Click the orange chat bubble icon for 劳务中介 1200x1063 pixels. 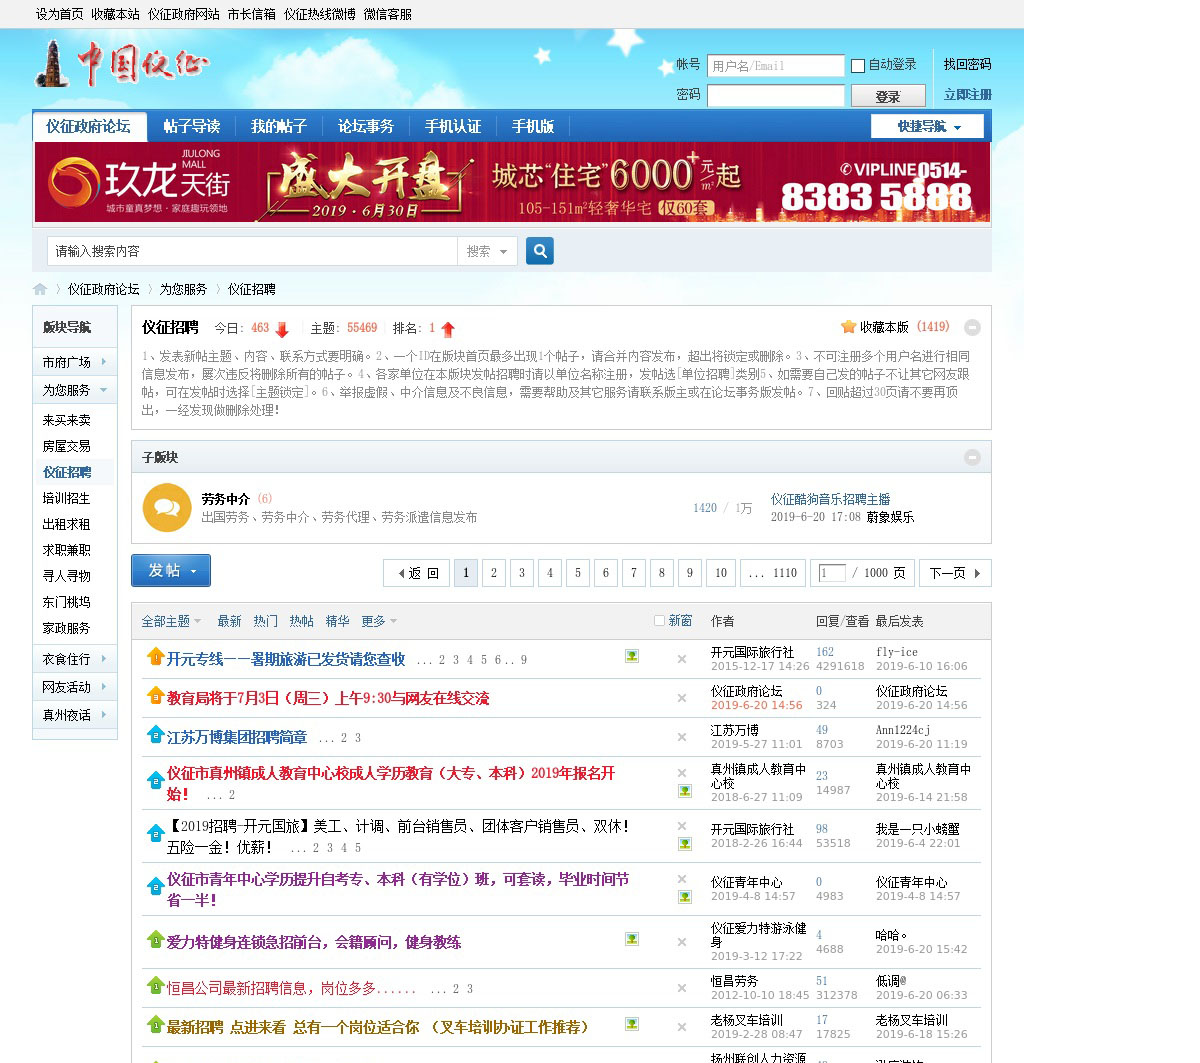167,508
